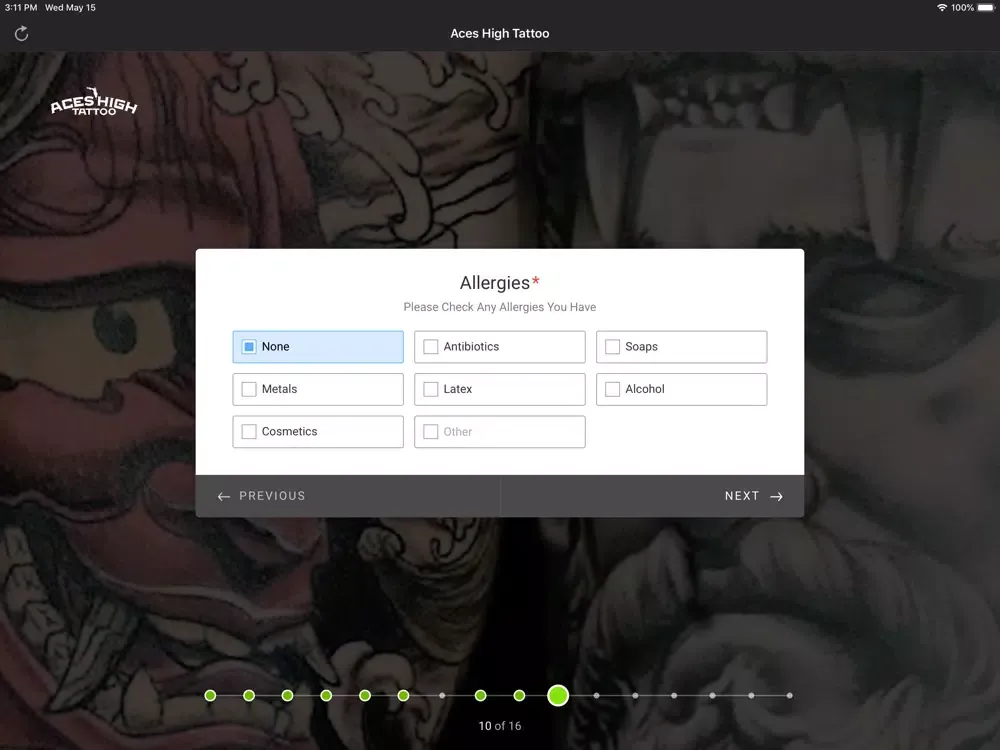Choose the step 15 progress dot
The width and height of the screenshot is (1000, 750).
click(x=751, y=696)
